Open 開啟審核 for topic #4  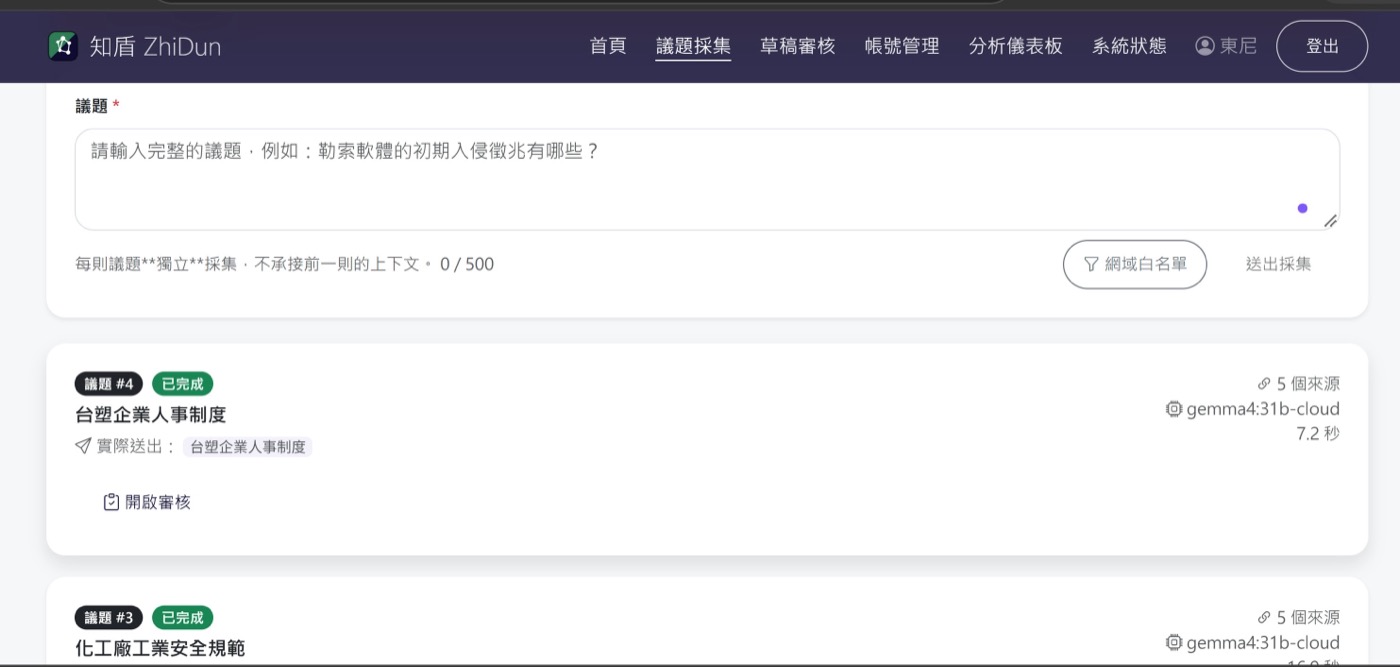147,502
